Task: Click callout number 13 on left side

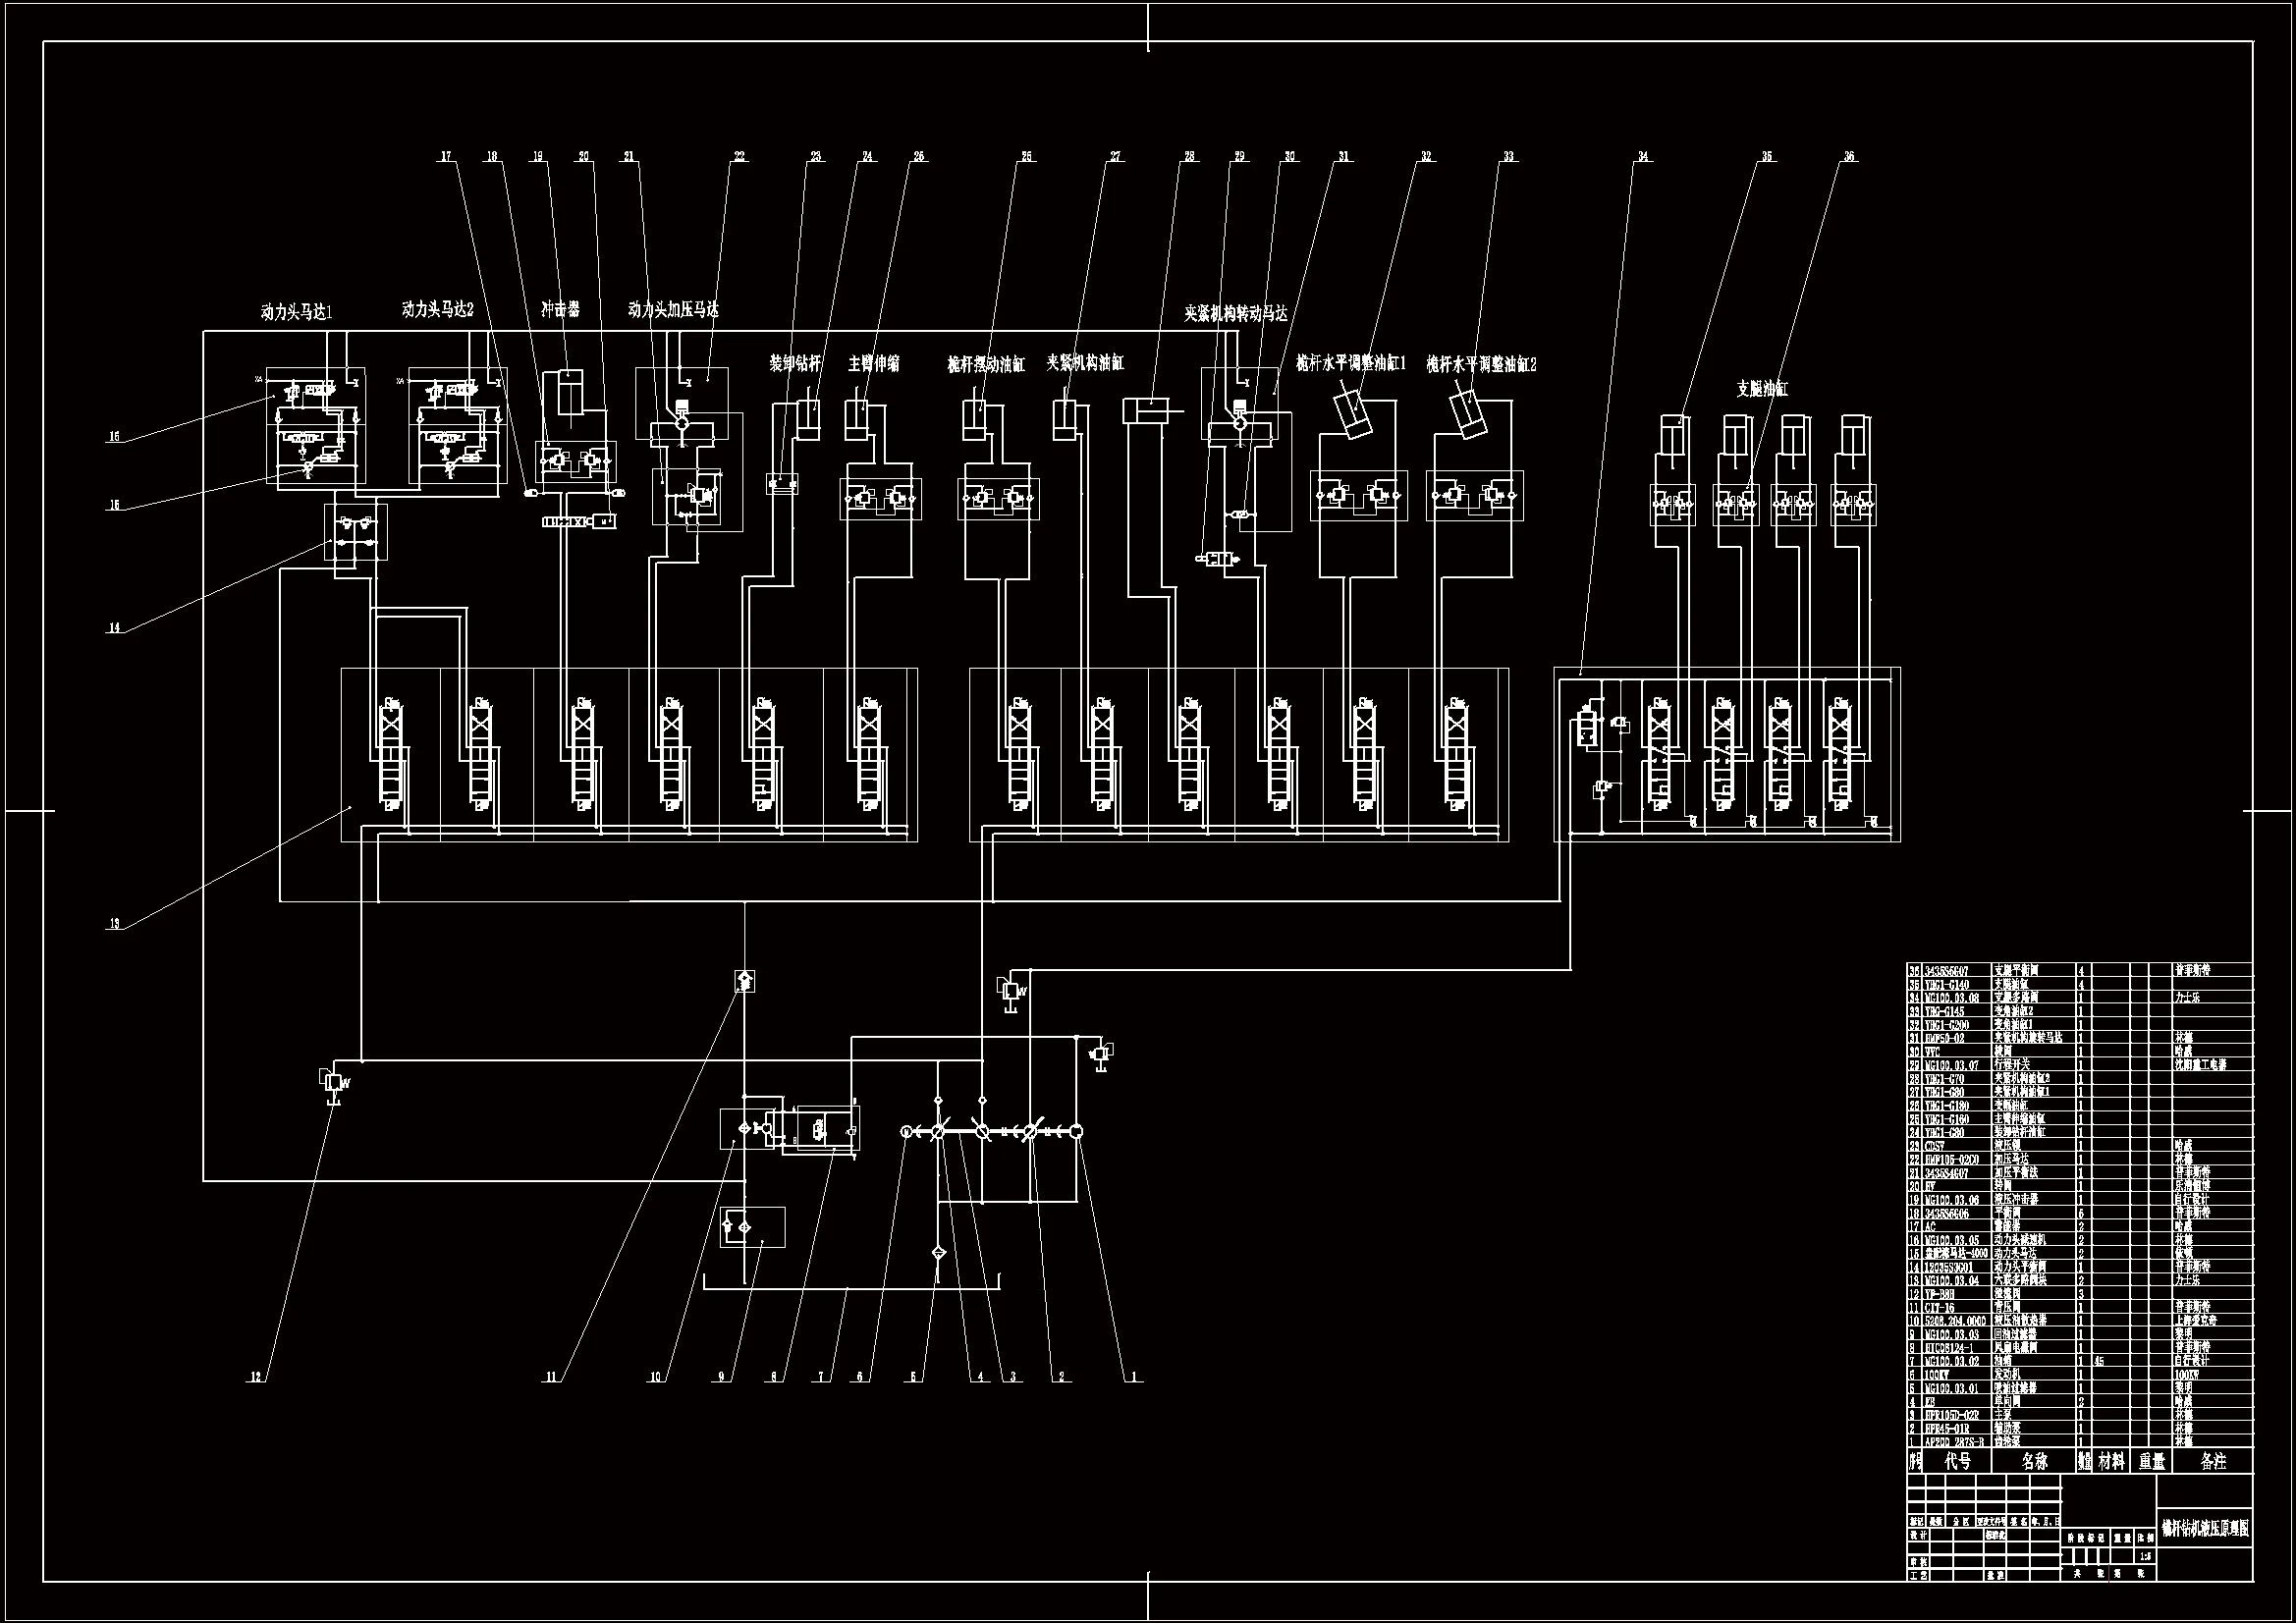Action: pos(114,924)
